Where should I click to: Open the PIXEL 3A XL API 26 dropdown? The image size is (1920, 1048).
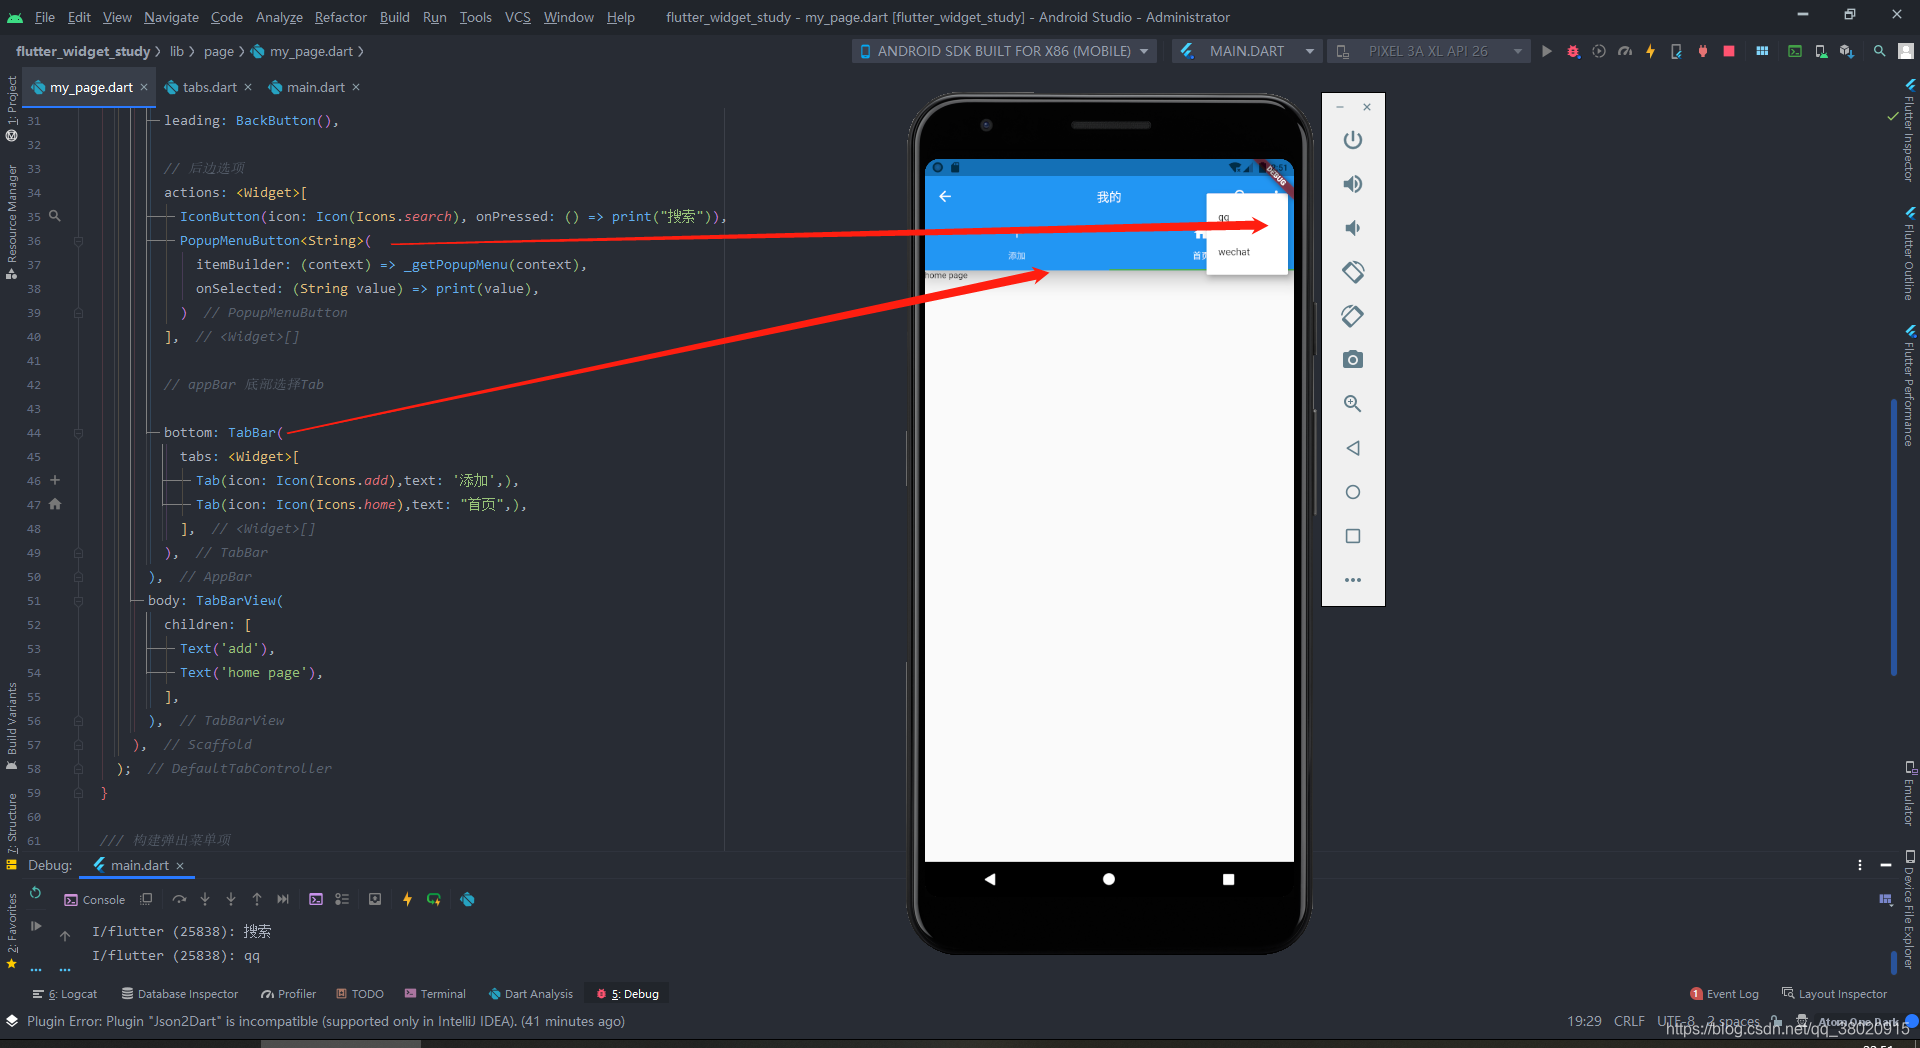point(1428,51)
